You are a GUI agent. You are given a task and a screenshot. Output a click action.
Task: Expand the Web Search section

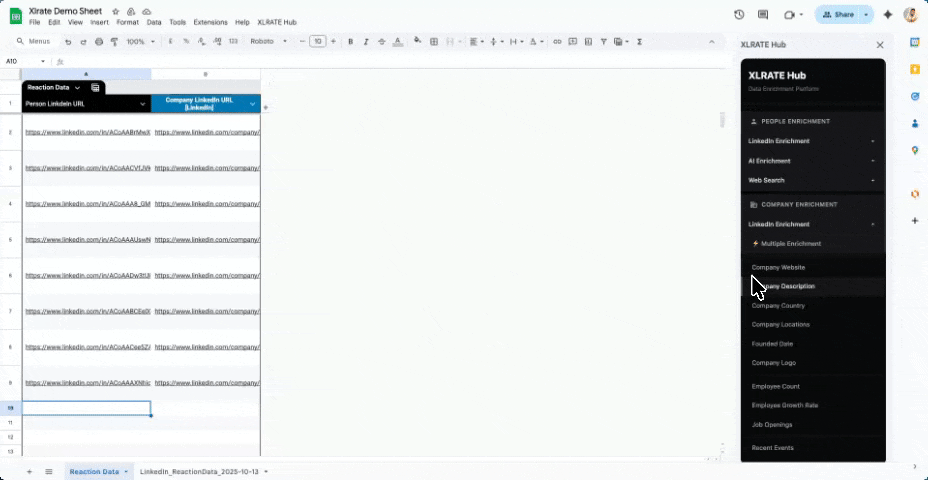(x=813, y=180)
